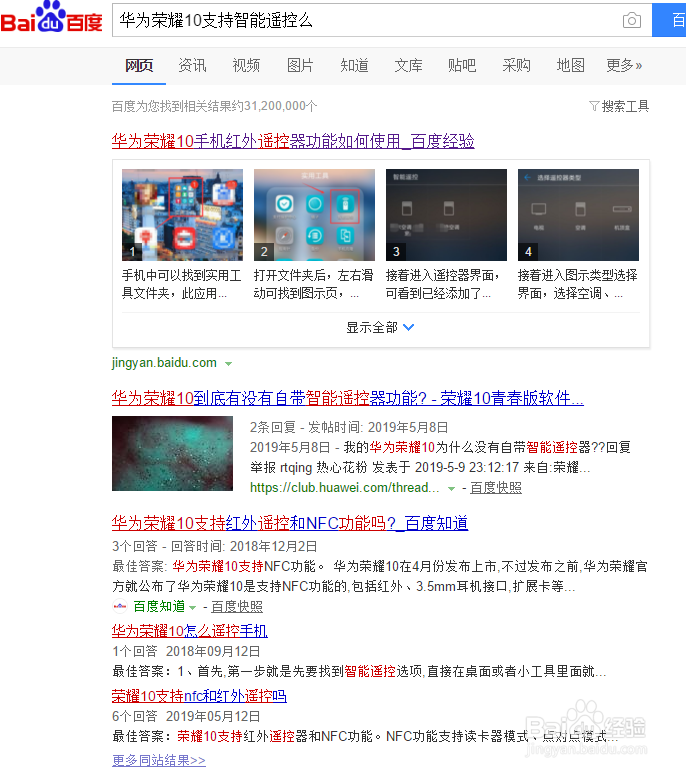Click the club.huawei.com thread URL
686x773 pixels.
[x=344, y=488]
